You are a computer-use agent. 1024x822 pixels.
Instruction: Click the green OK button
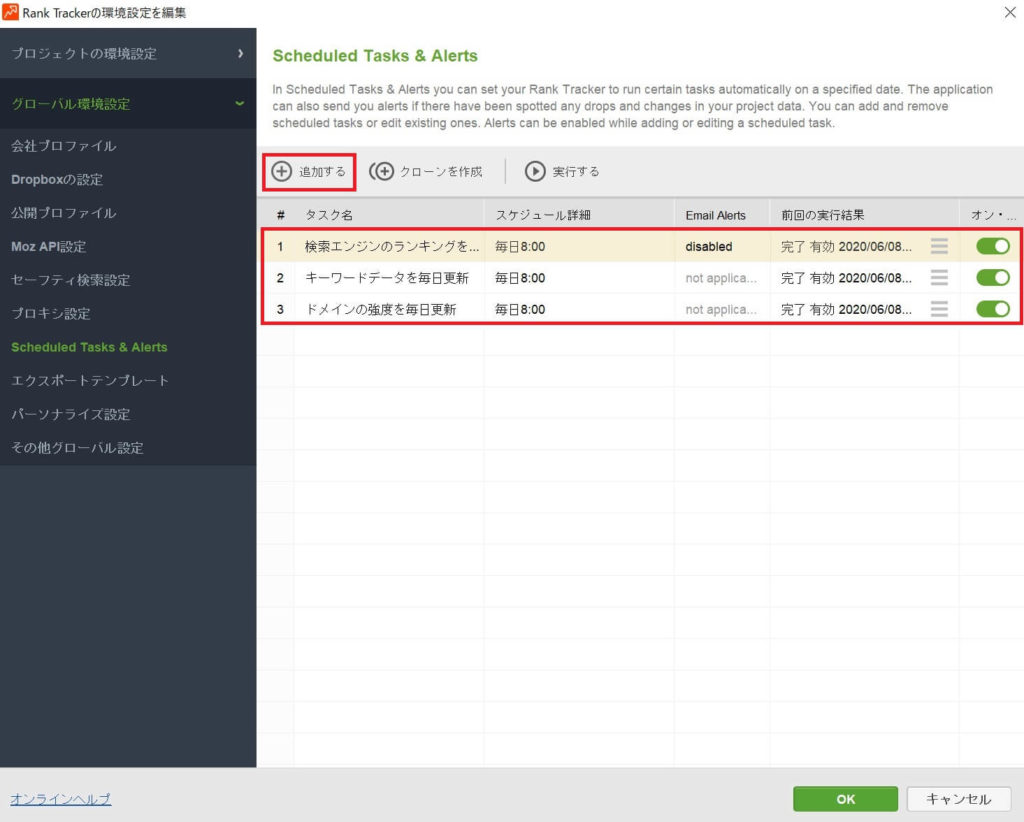pos(845,799)
